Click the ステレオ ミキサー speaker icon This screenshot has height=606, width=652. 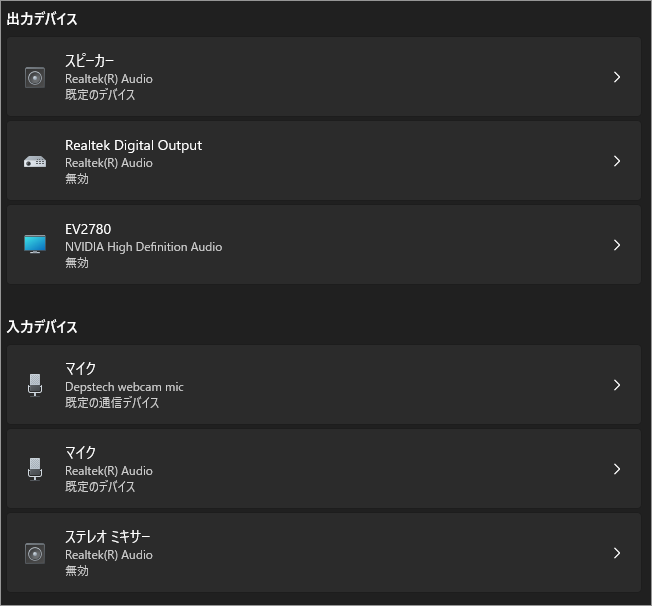click(35, 553)
